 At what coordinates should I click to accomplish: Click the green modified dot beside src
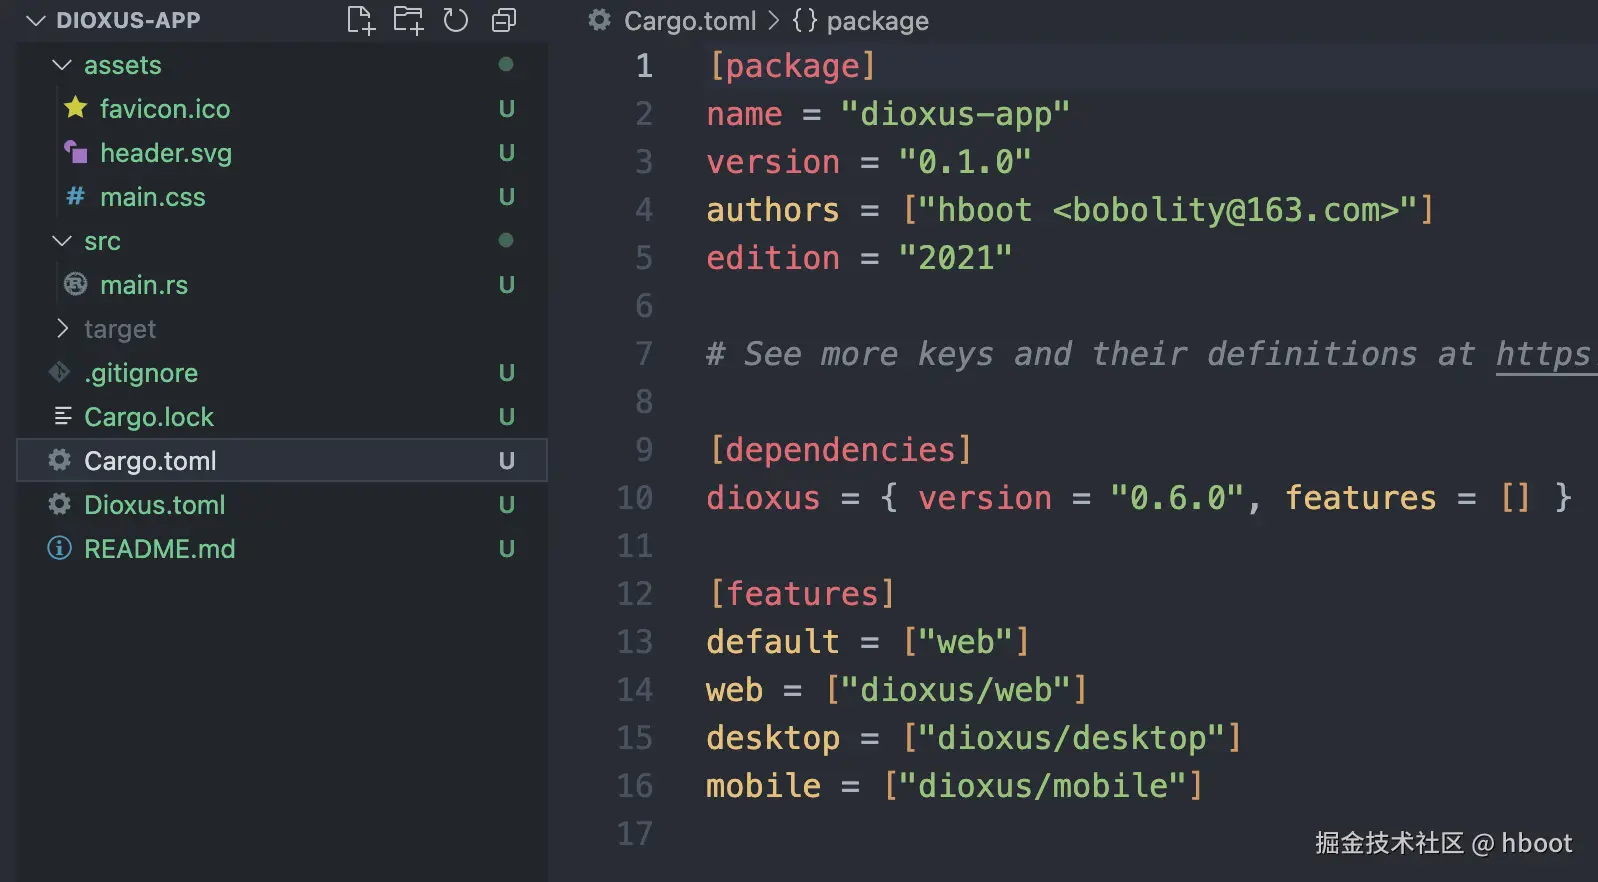click(506, 240)
